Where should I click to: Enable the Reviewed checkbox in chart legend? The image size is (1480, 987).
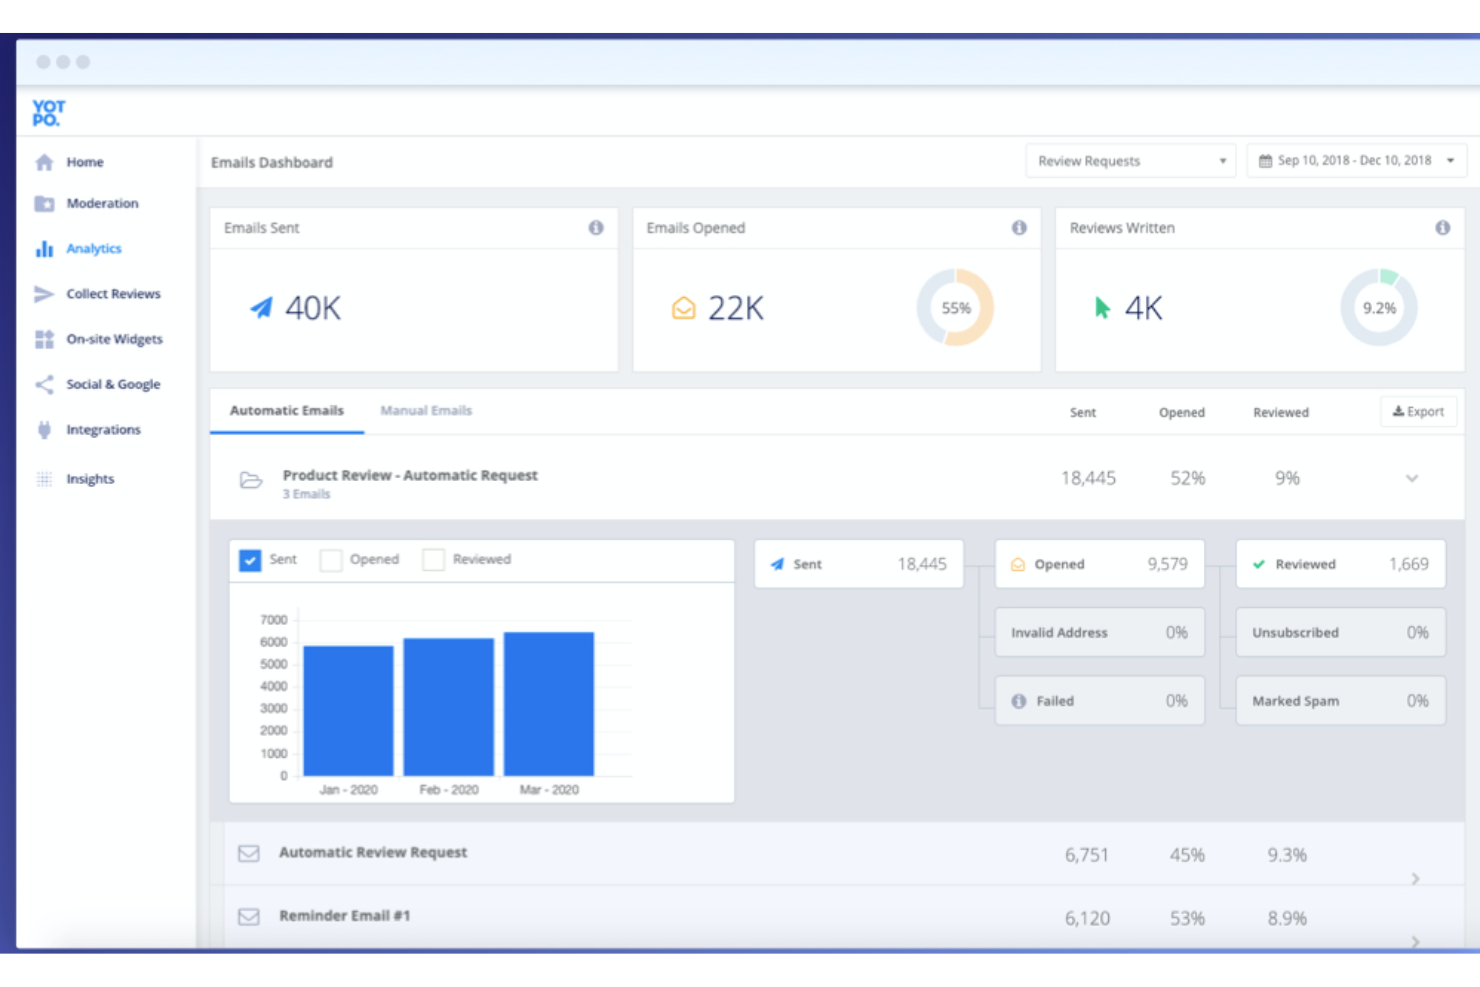click(433, 560)
